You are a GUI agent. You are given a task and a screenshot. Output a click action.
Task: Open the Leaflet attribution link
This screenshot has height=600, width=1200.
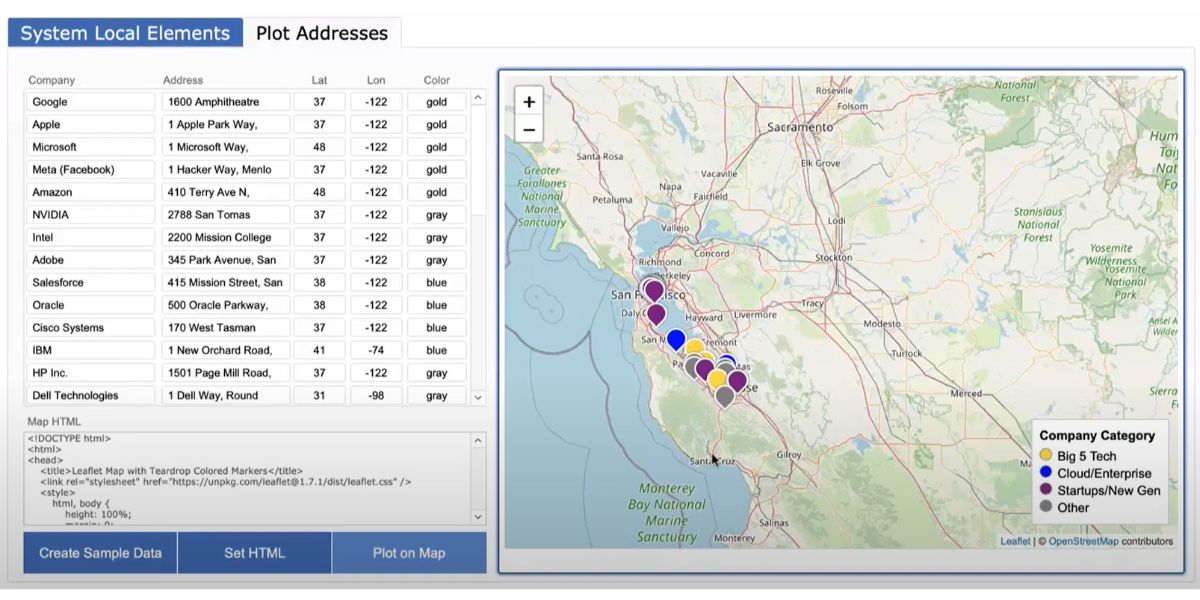[x=1018, y=541]
